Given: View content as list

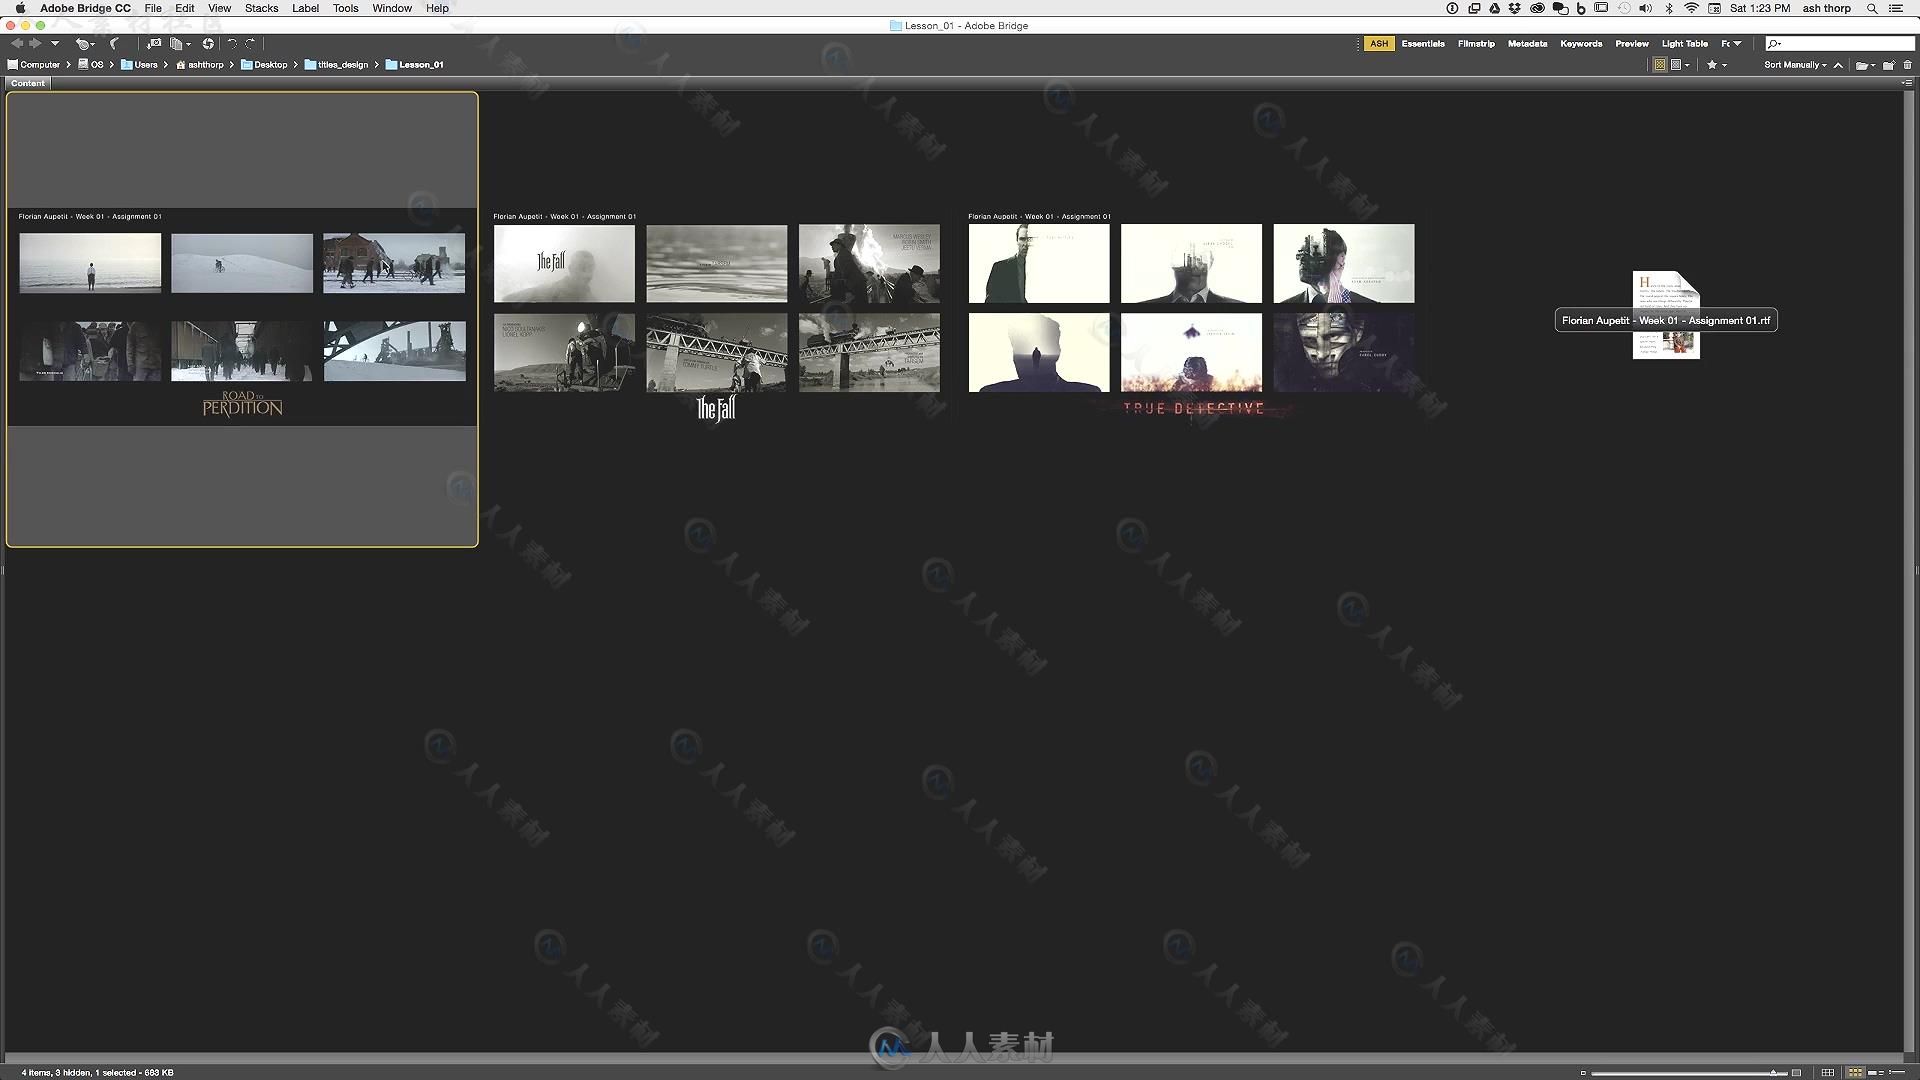Looking at the screenshot, I should [x=1897, y=1073].
